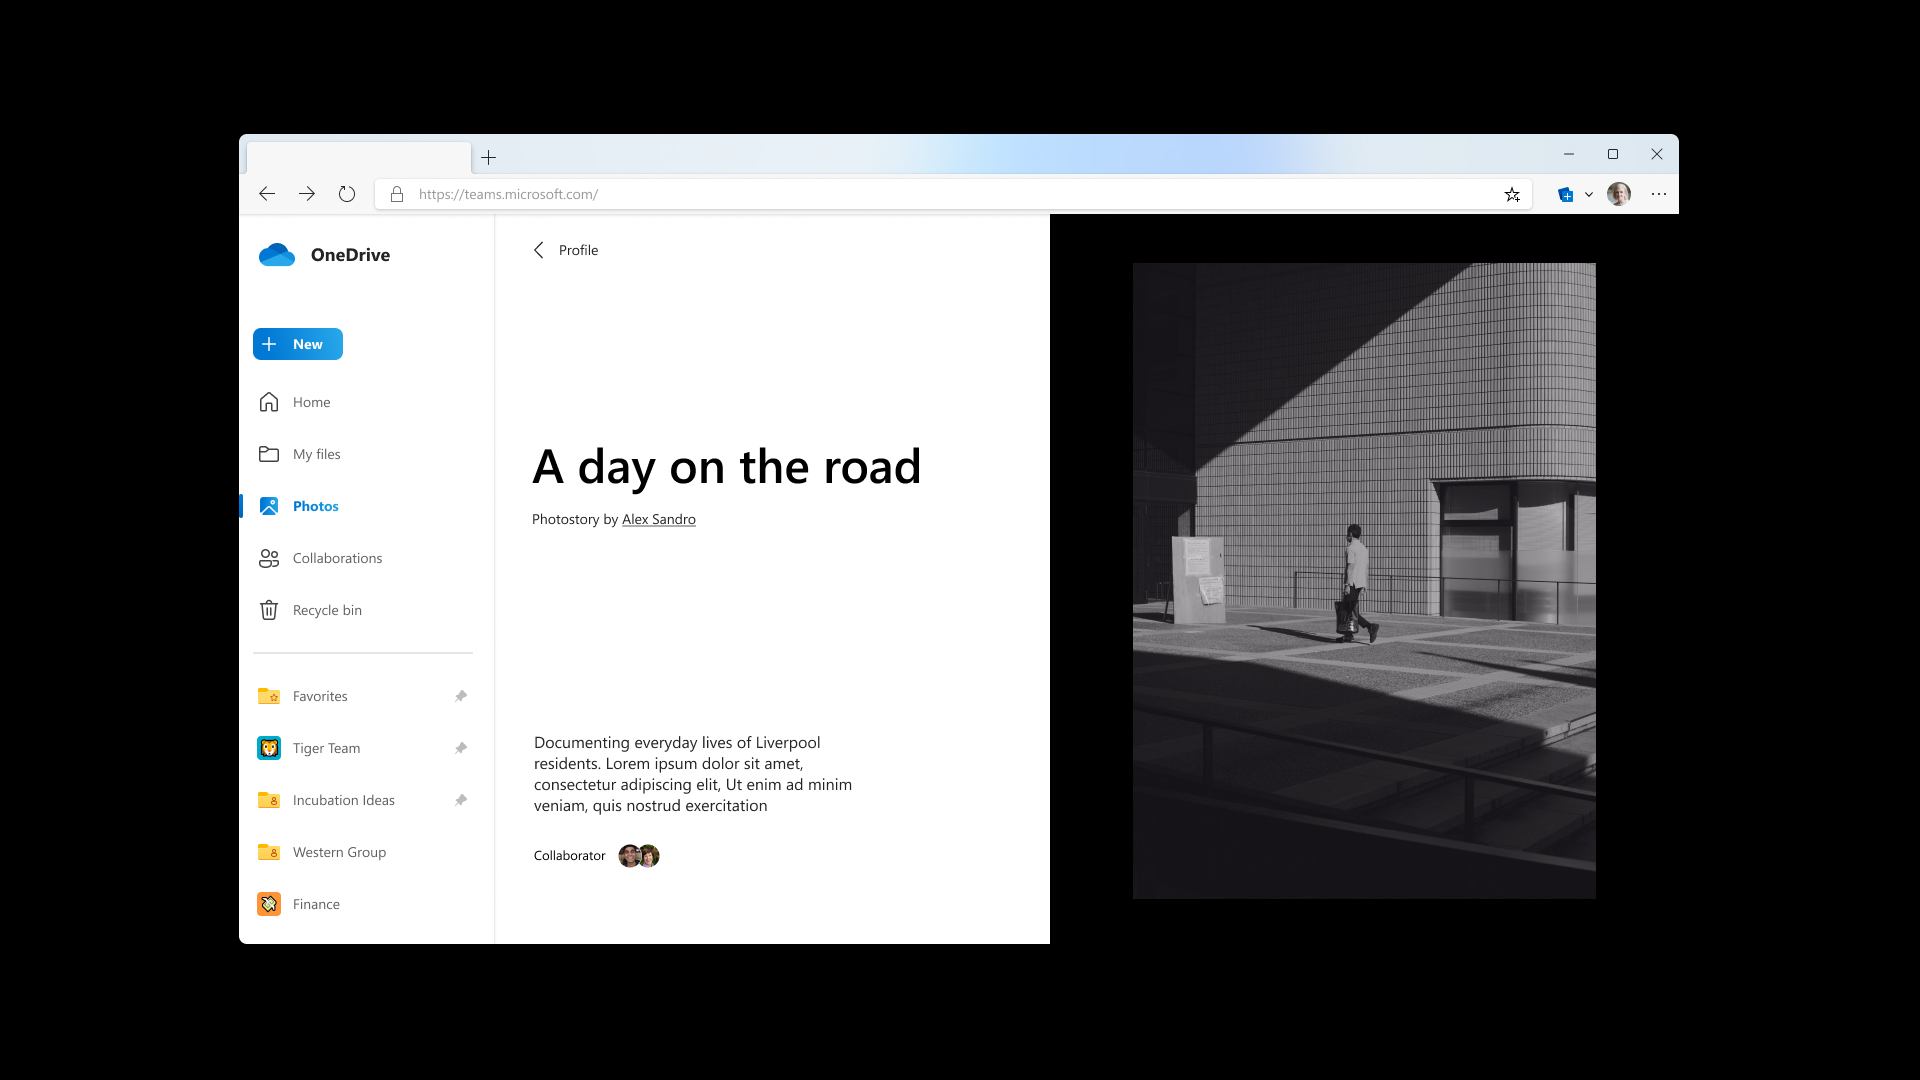The image size is (1920, 1080).
Task: Expand the browser extension dropdown arrow
Action: pyautogui.click(x=1589, y=195)
